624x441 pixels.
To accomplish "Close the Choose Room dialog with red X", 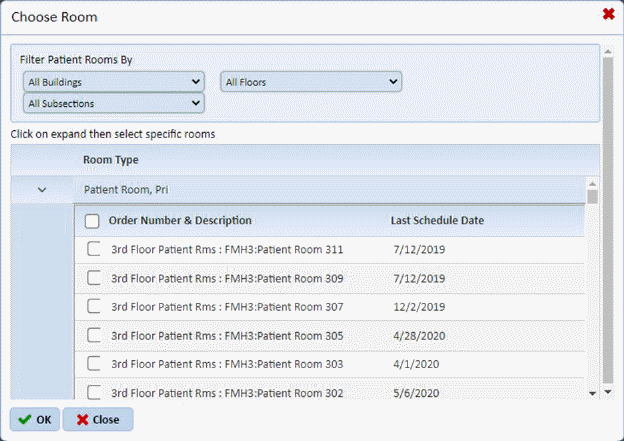I will (x=608, y=14).
